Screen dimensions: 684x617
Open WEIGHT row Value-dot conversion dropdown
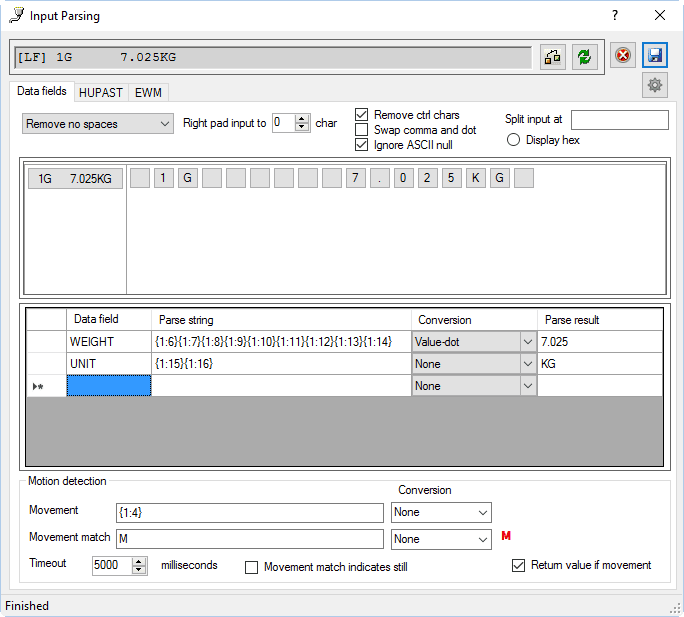click(527, 342)
